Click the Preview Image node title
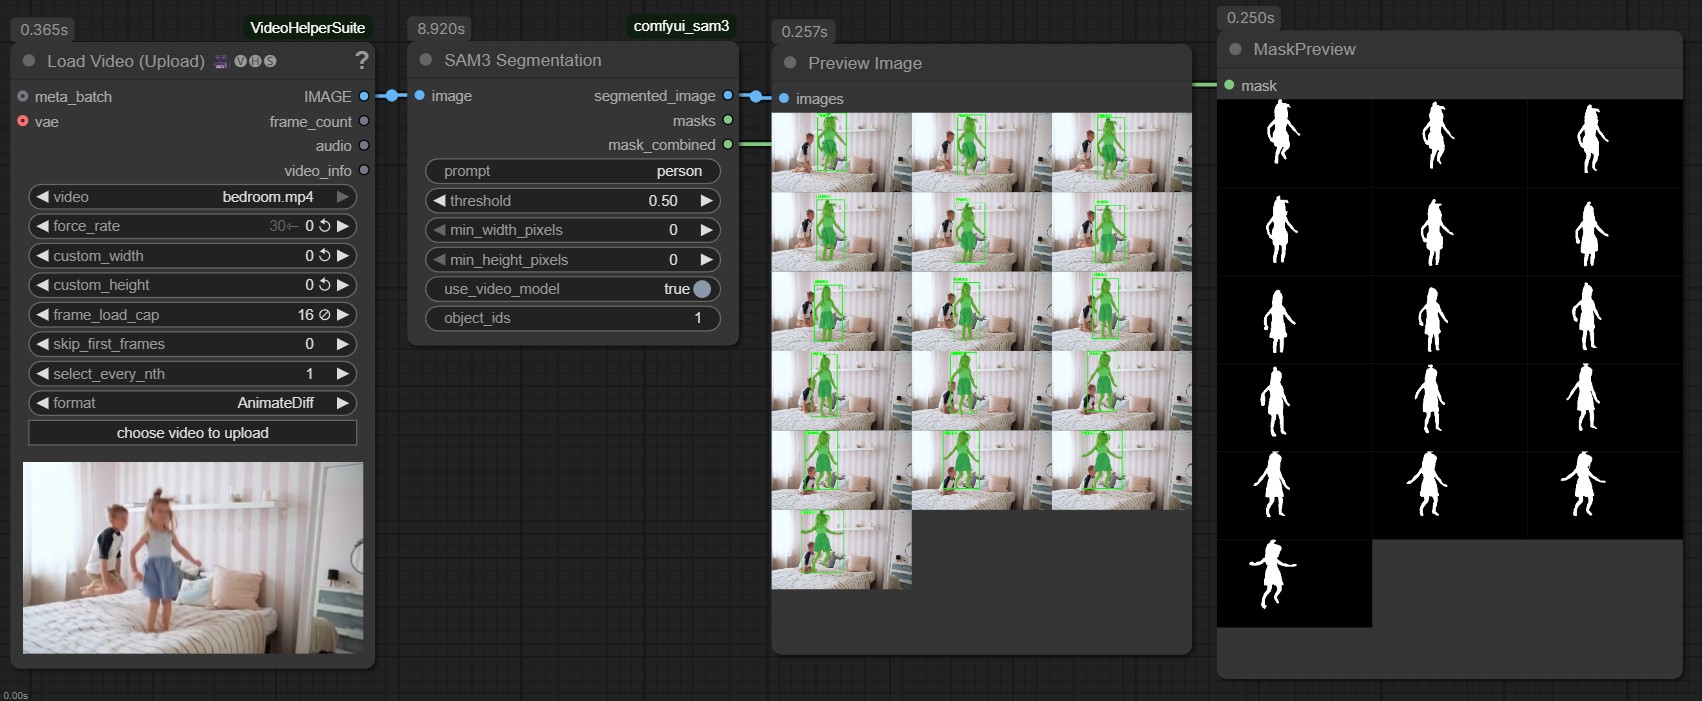This screenshot has height=701, width=1702. click(x=865, y=63)
